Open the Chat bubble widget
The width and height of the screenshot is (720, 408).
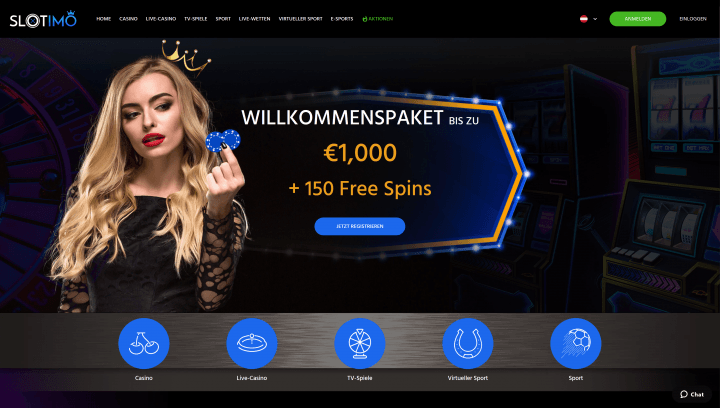(x=692, y=394)
